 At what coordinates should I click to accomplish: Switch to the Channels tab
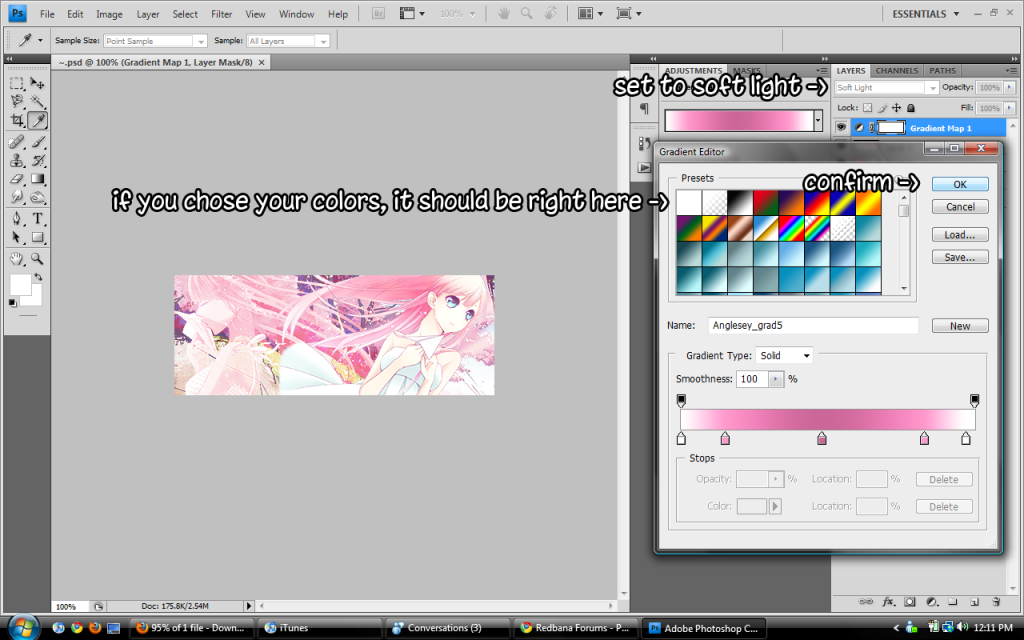[x=897, y=71]
